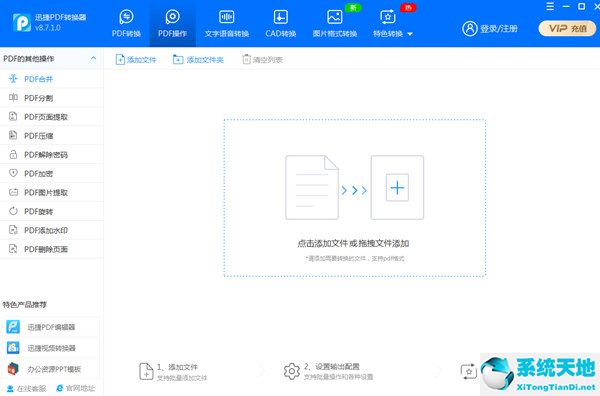Select PDF删除页面 in the sidebar
The image size is (600, 396).
pyautogui.click(x=52, y=249)
